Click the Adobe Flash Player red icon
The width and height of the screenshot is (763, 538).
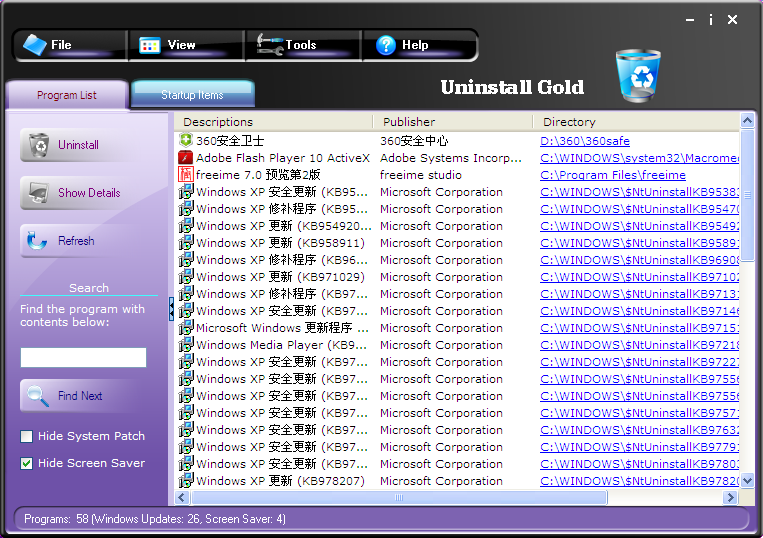(185, 158)
